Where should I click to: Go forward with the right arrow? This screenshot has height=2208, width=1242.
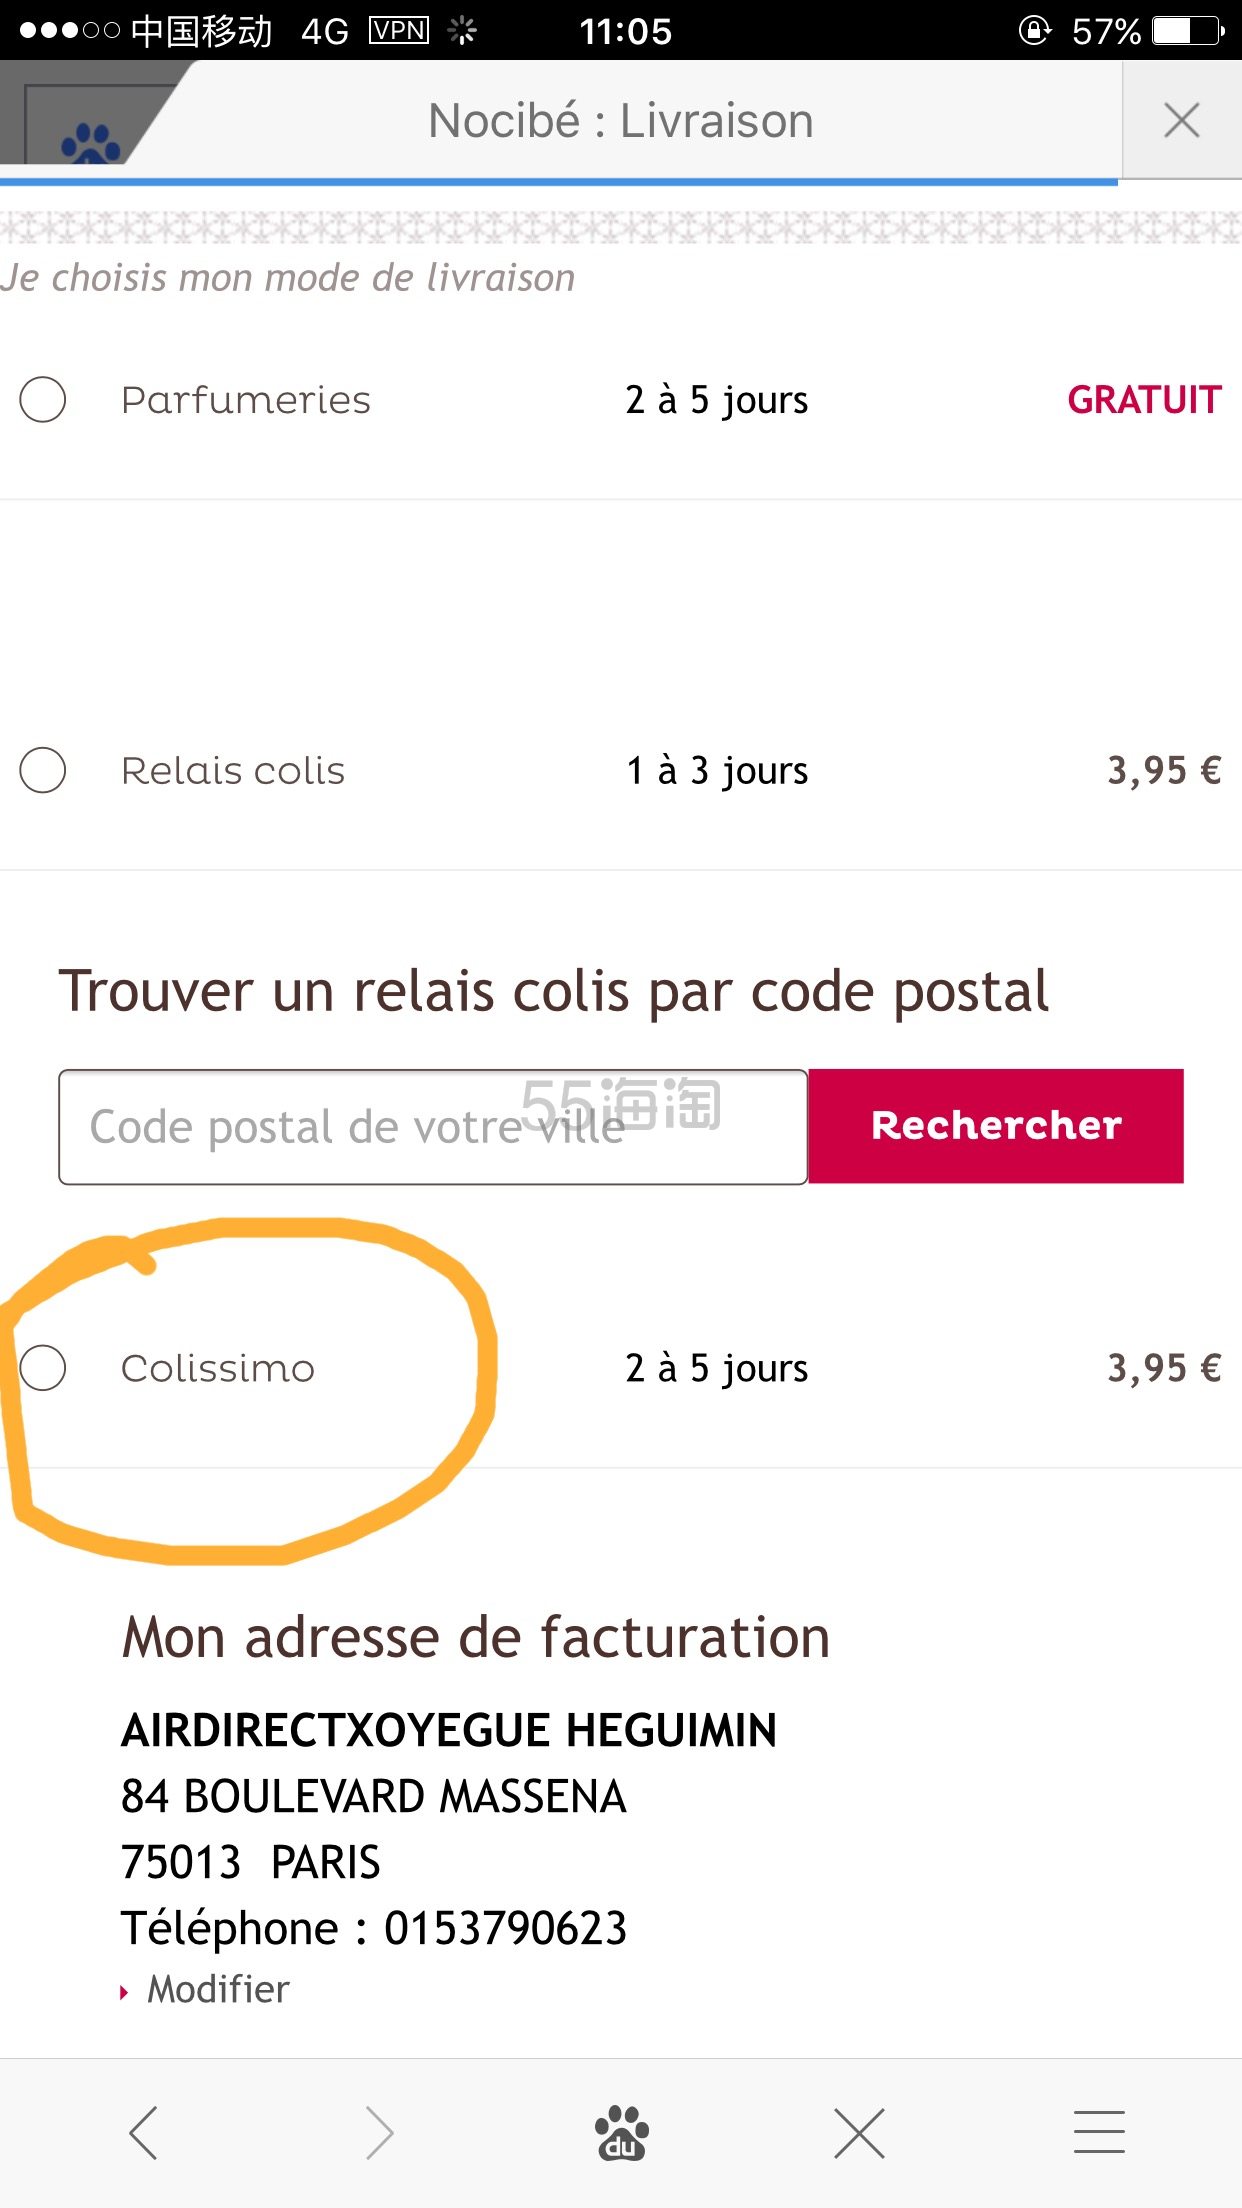[x=379, y=2133]
